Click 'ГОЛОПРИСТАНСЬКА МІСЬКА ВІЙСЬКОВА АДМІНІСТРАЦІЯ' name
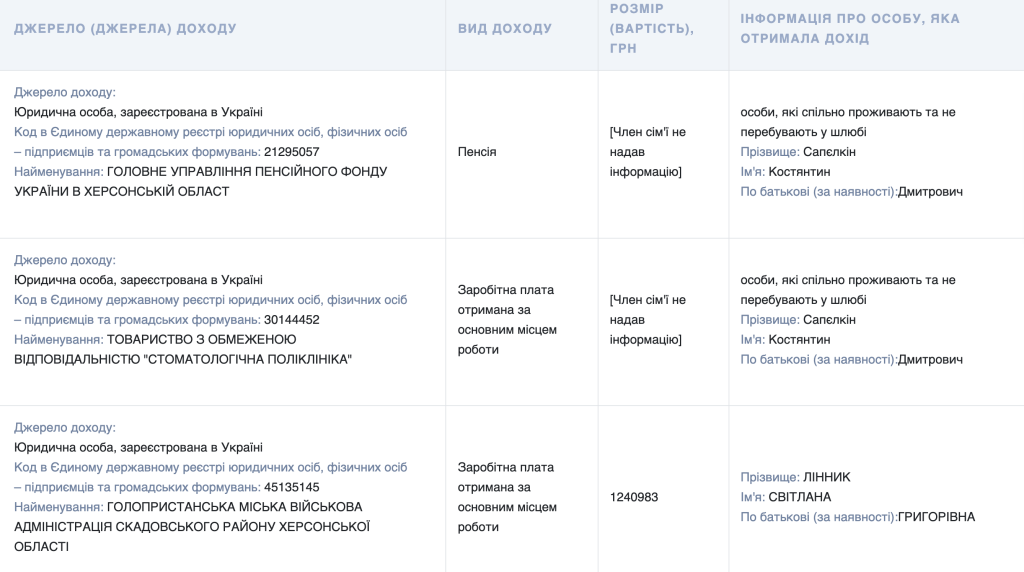Viewport: 1024px width, 572px height. [192, 517]
